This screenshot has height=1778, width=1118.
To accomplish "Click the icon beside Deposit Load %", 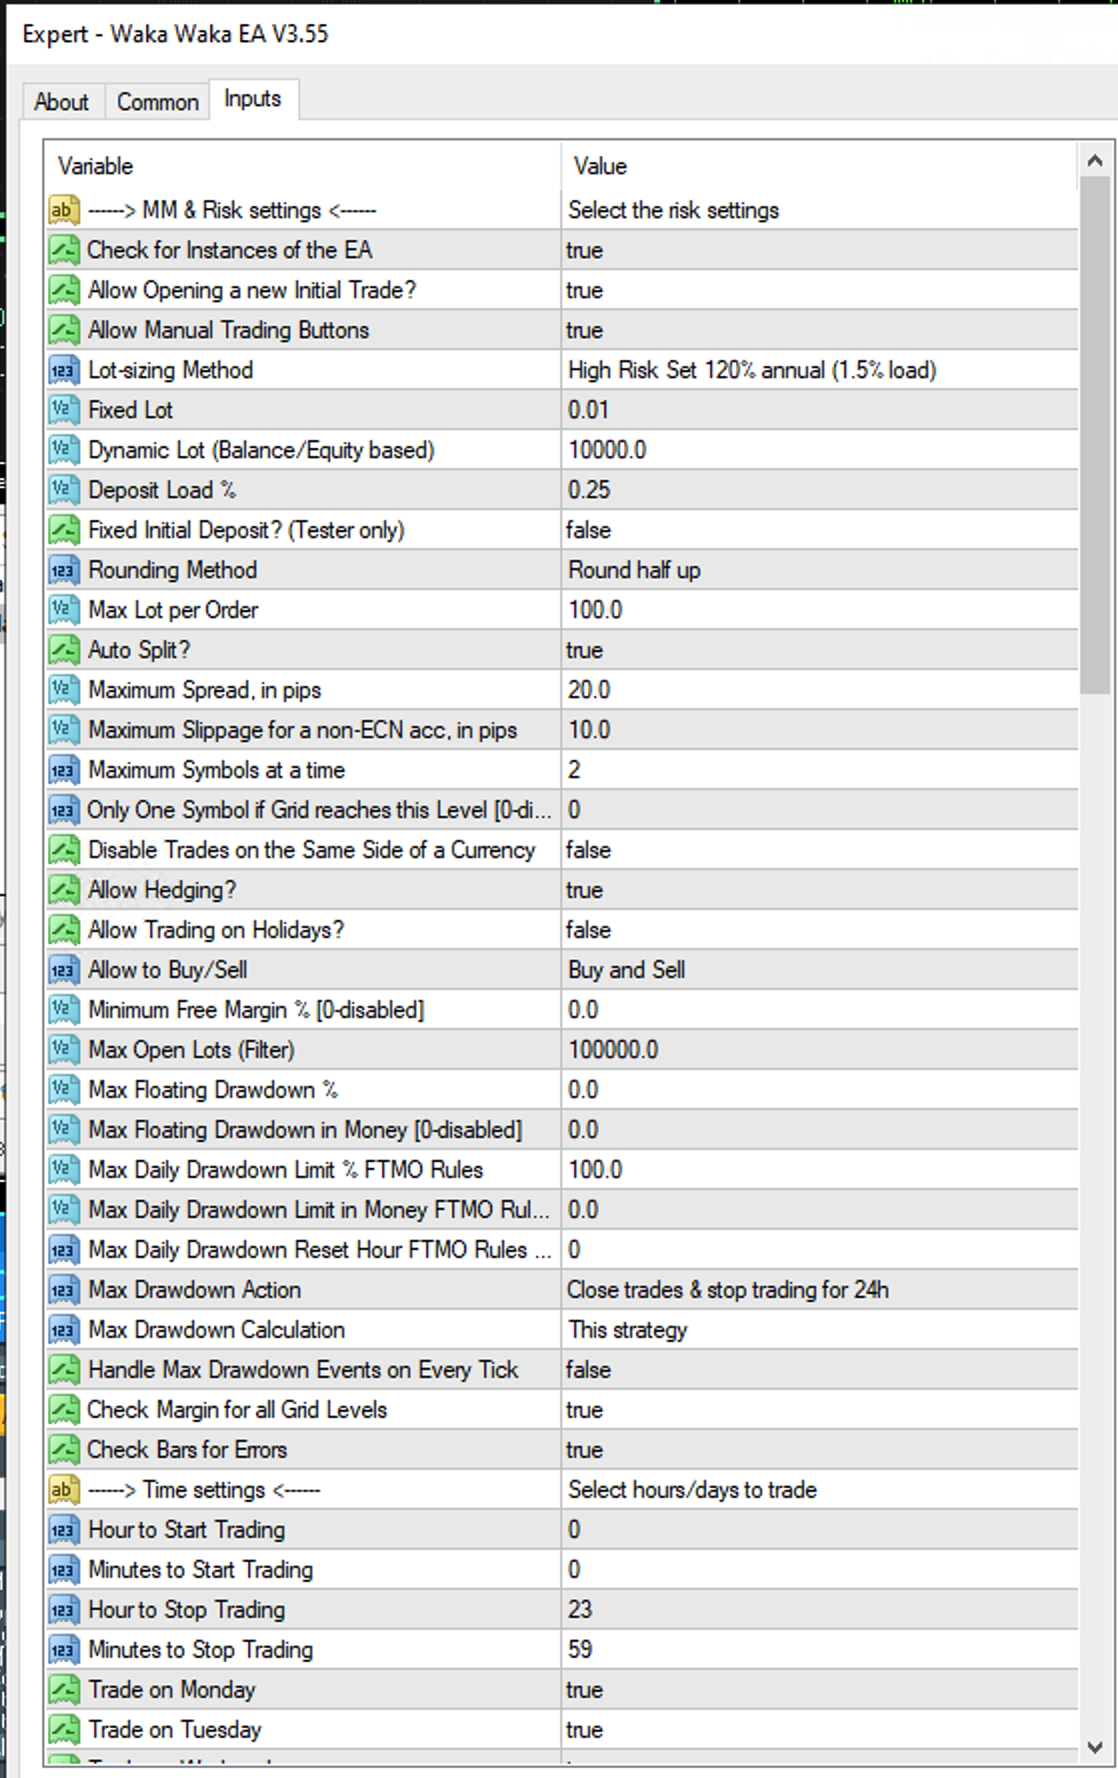I will [63, 490].
